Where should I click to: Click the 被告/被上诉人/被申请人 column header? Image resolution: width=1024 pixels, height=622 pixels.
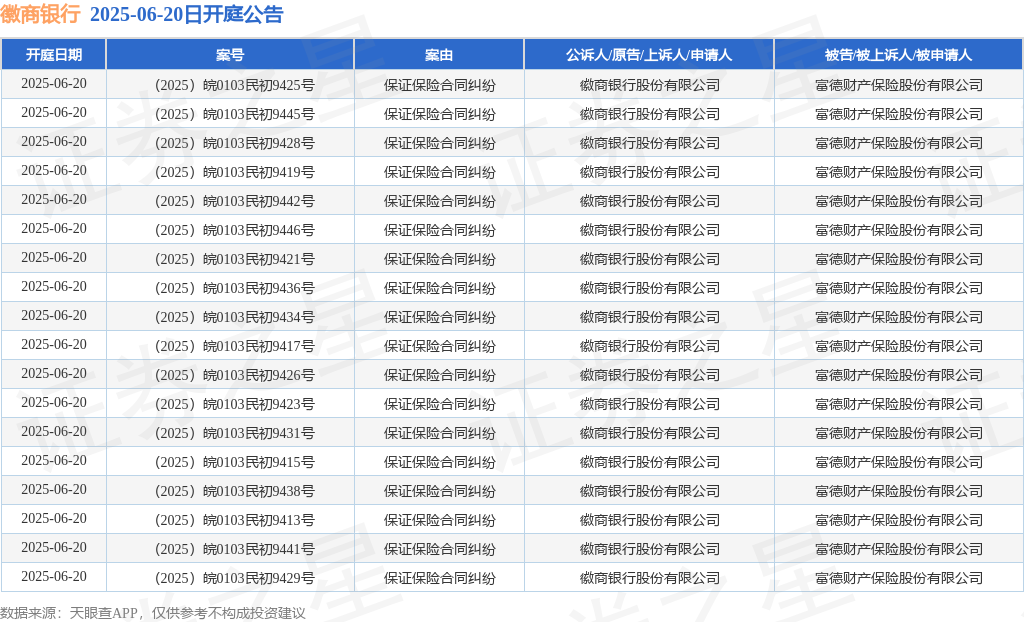(899, 55)
